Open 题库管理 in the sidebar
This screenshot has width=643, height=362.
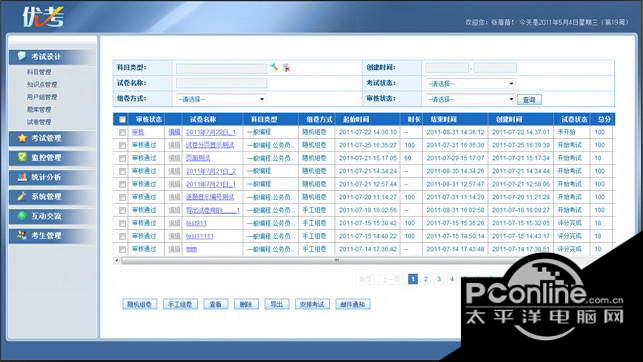[39, 109]
